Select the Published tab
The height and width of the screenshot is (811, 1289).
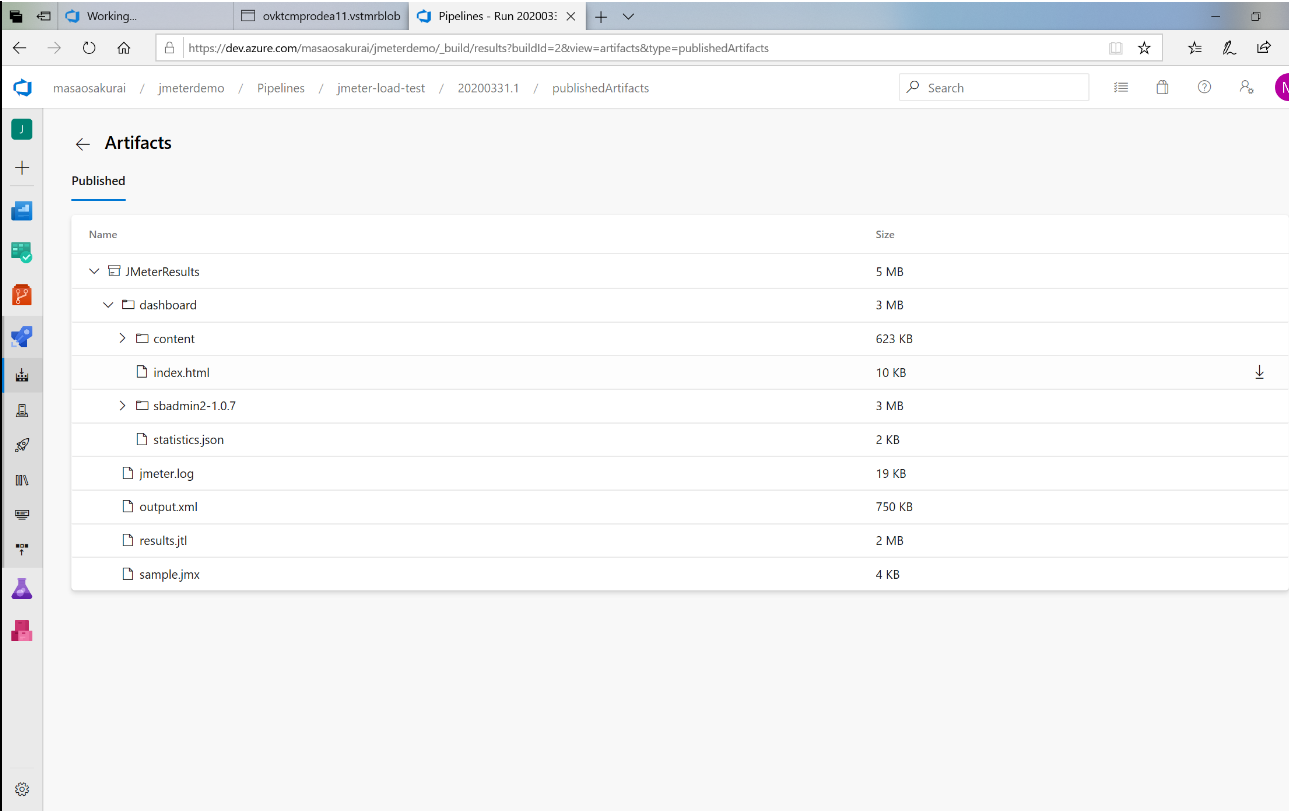coord(98,181)
